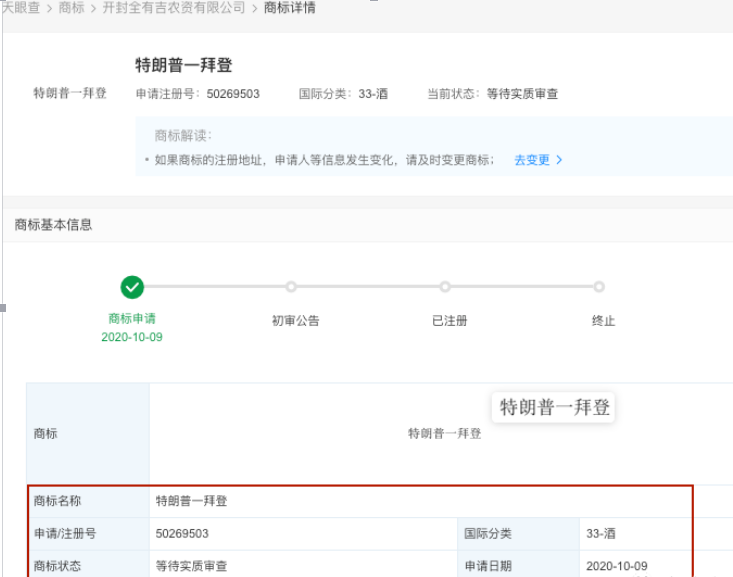733x577 pixels.
Task: Select the 初审公告 timeline circle
Action: [291, 287]
